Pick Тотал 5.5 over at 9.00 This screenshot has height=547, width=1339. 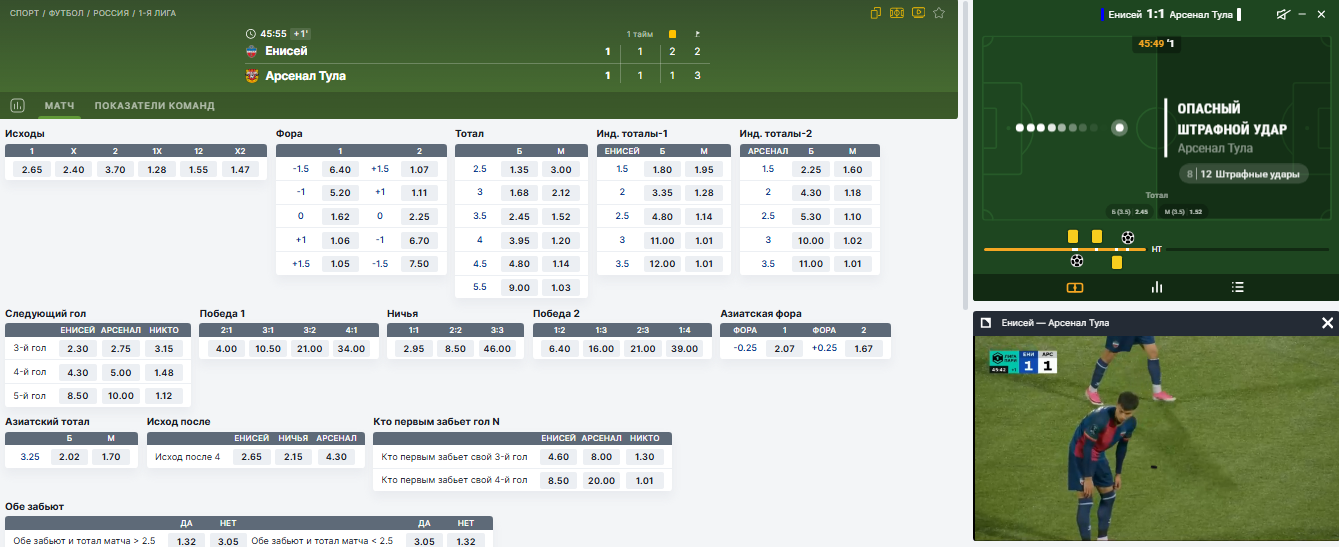point(519,288)
